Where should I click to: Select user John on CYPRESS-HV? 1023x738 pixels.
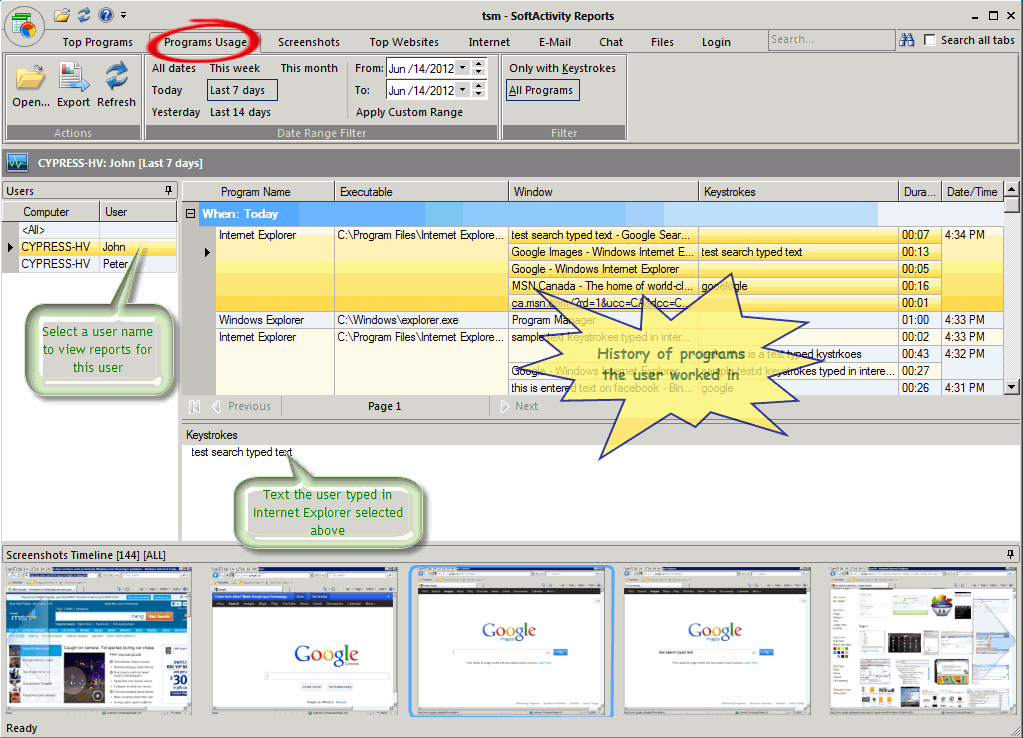pyautogui.click(x=89, y=247)
